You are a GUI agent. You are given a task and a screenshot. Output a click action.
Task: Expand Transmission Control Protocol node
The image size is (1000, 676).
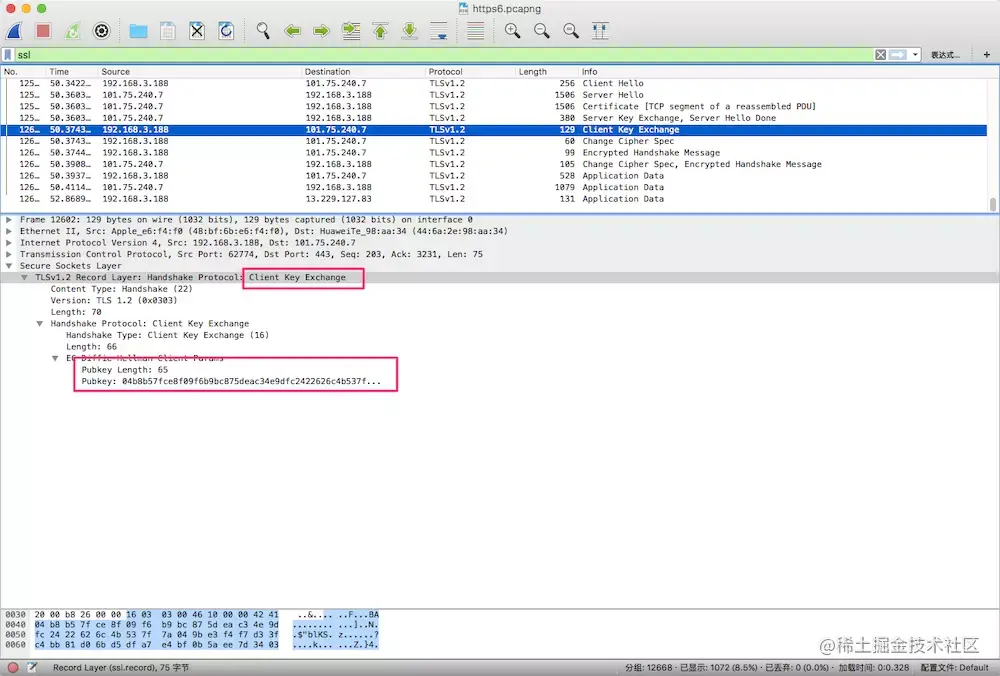coord(9,254)
